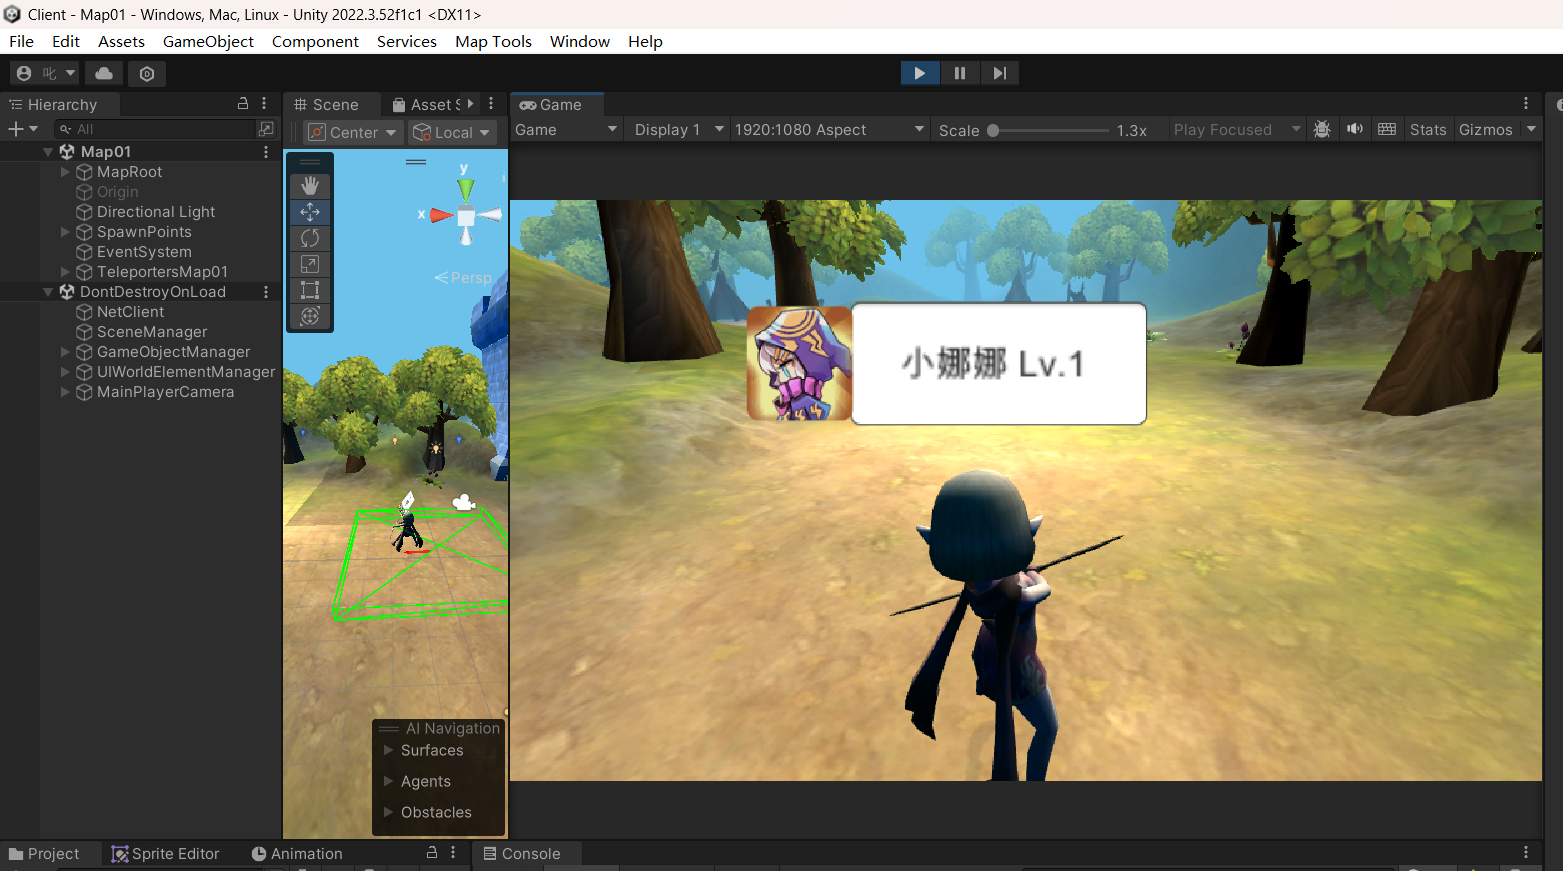Click the Step frame button
1563x871 pixels.
(x=999, y=73)
